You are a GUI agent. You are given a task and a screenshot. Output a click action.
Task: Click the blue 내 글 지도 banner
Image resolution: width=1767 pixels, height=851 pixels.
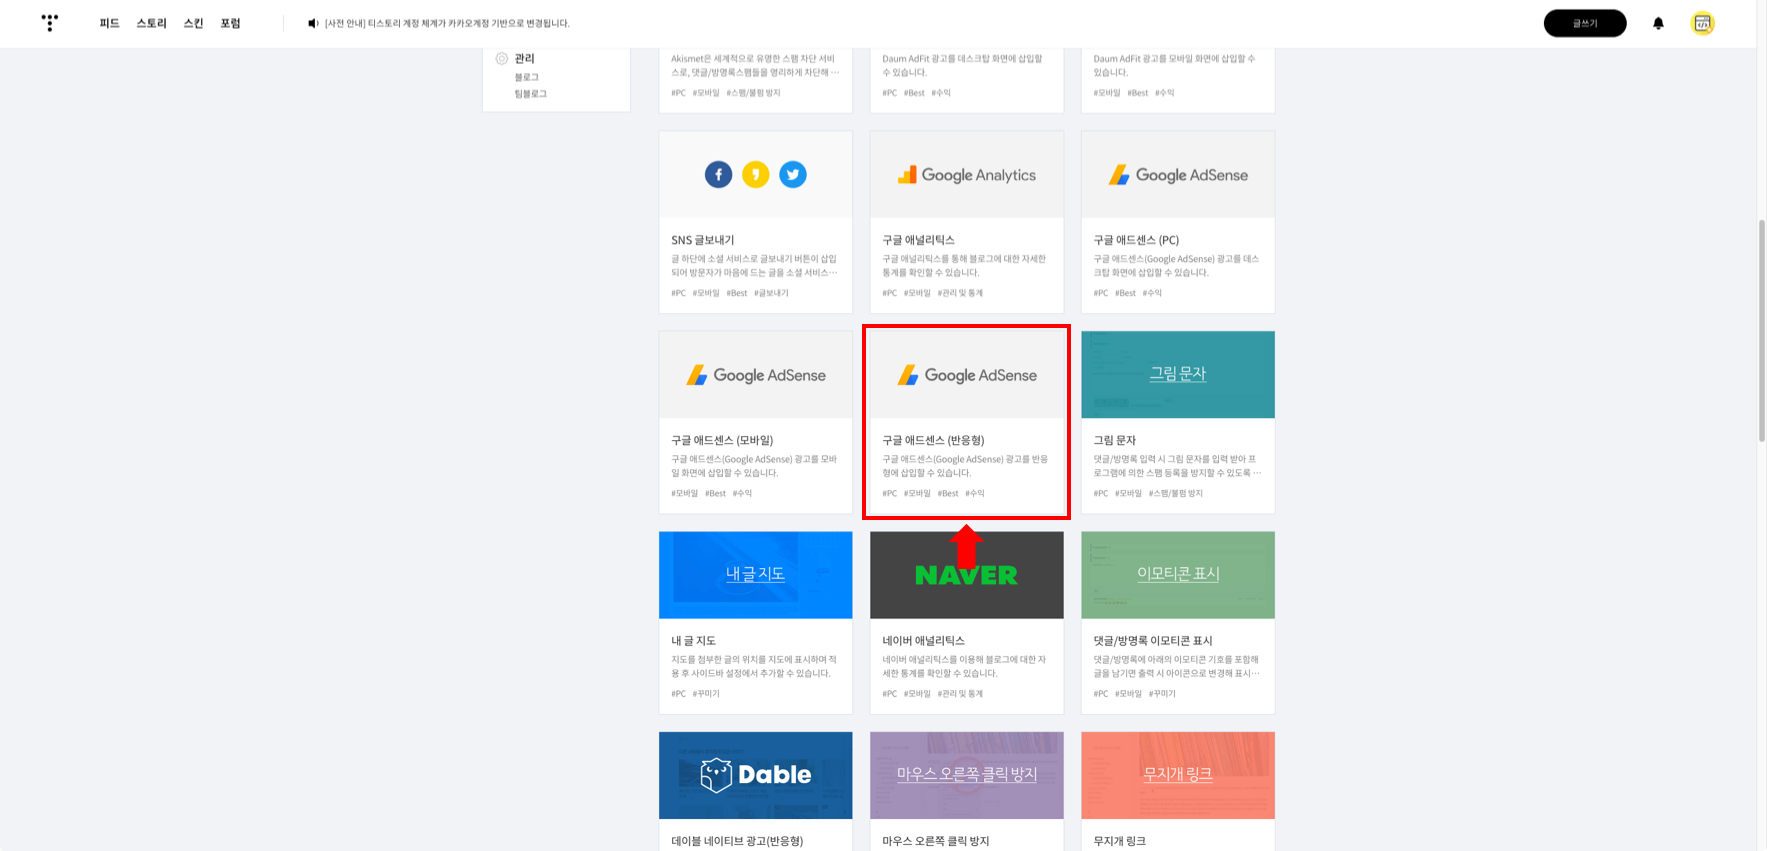click(x=755, y=575)
